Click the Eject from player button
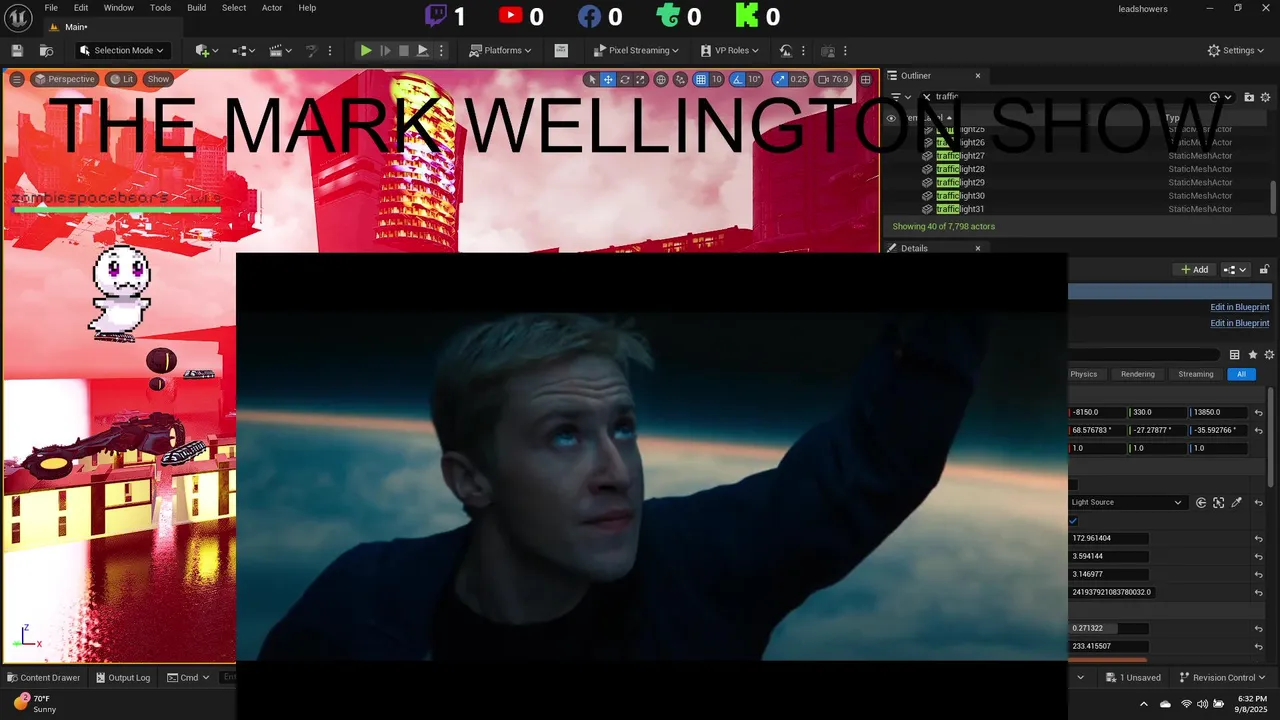The width and height of the screenshot is (1280, 720). (423, 50)
